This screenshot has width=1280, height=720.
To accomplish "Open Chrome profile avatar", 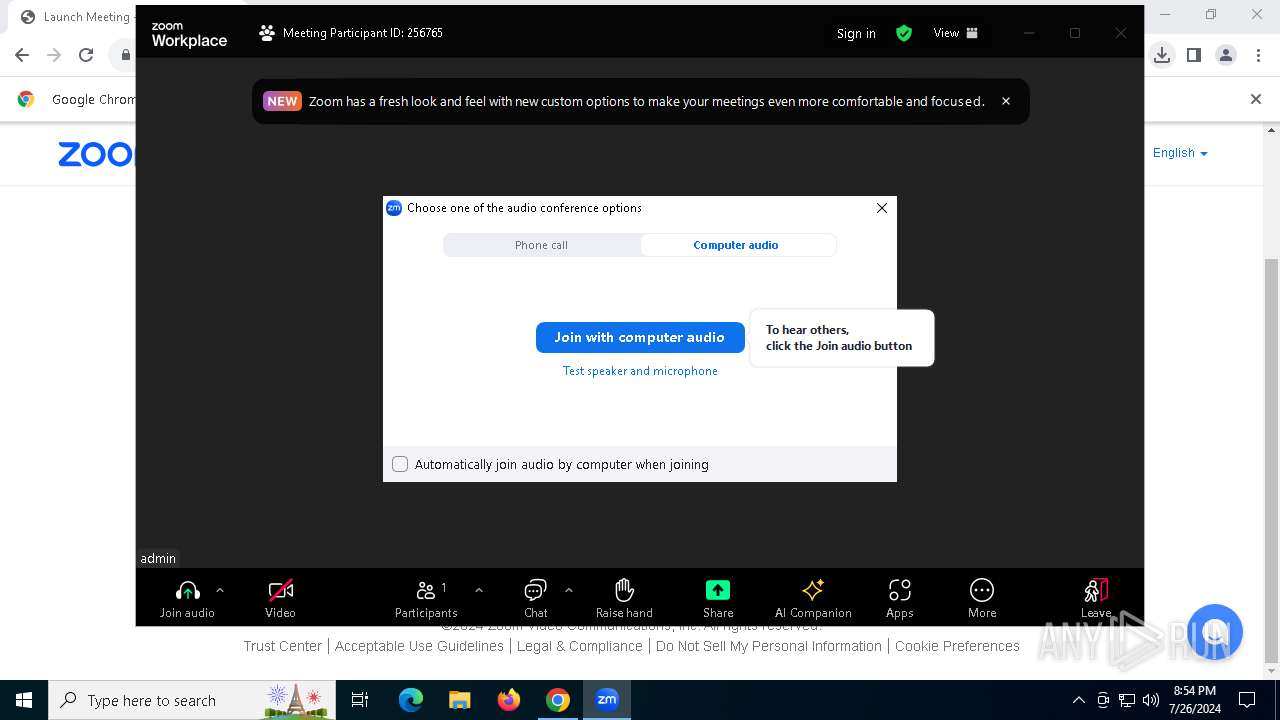I will pos(1226,55).
